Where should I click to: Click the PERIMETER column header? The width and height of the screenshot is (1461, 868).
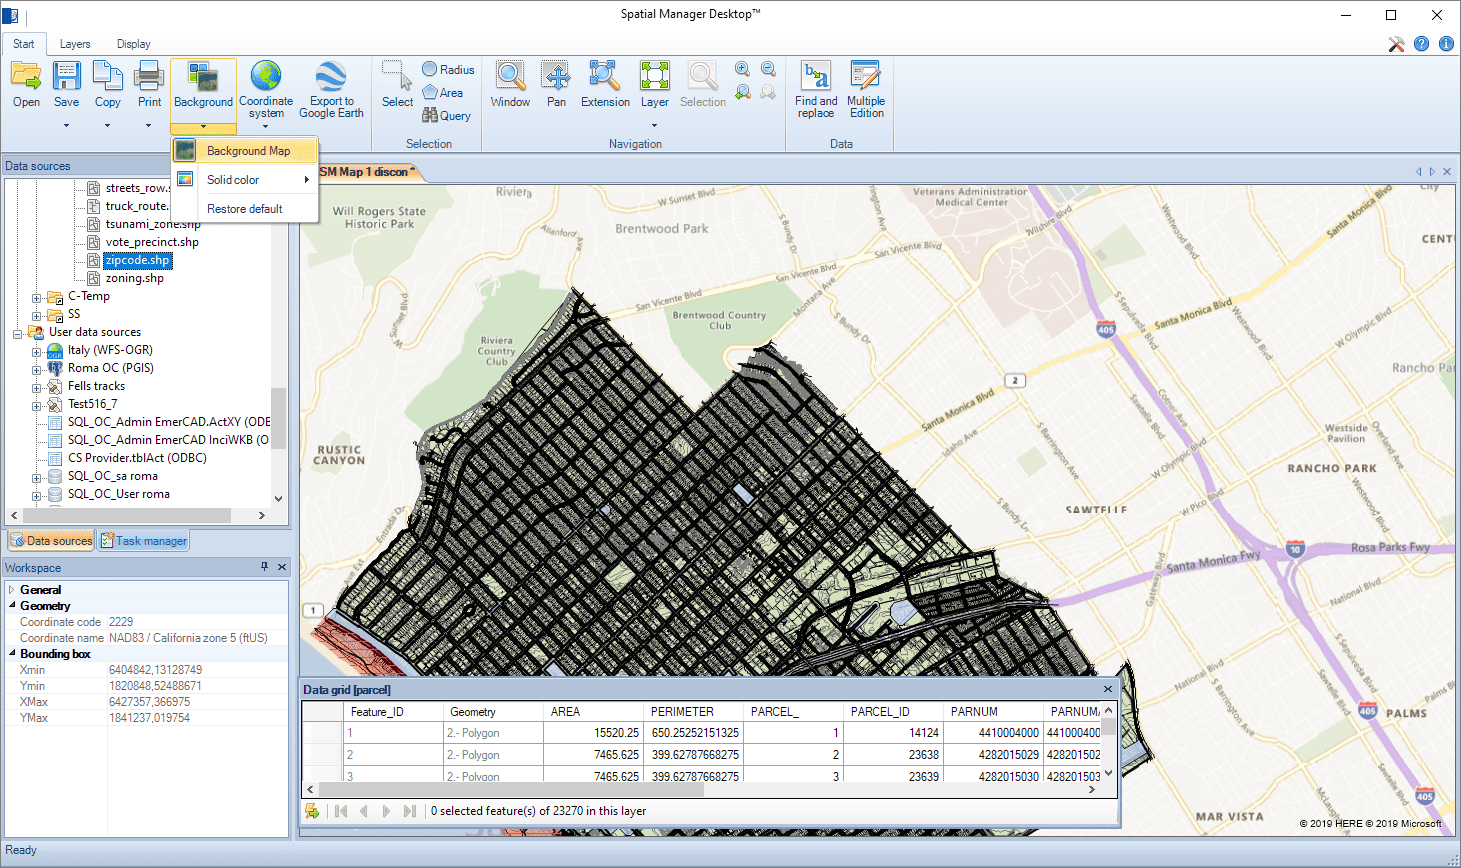click(x=693, y=712)
